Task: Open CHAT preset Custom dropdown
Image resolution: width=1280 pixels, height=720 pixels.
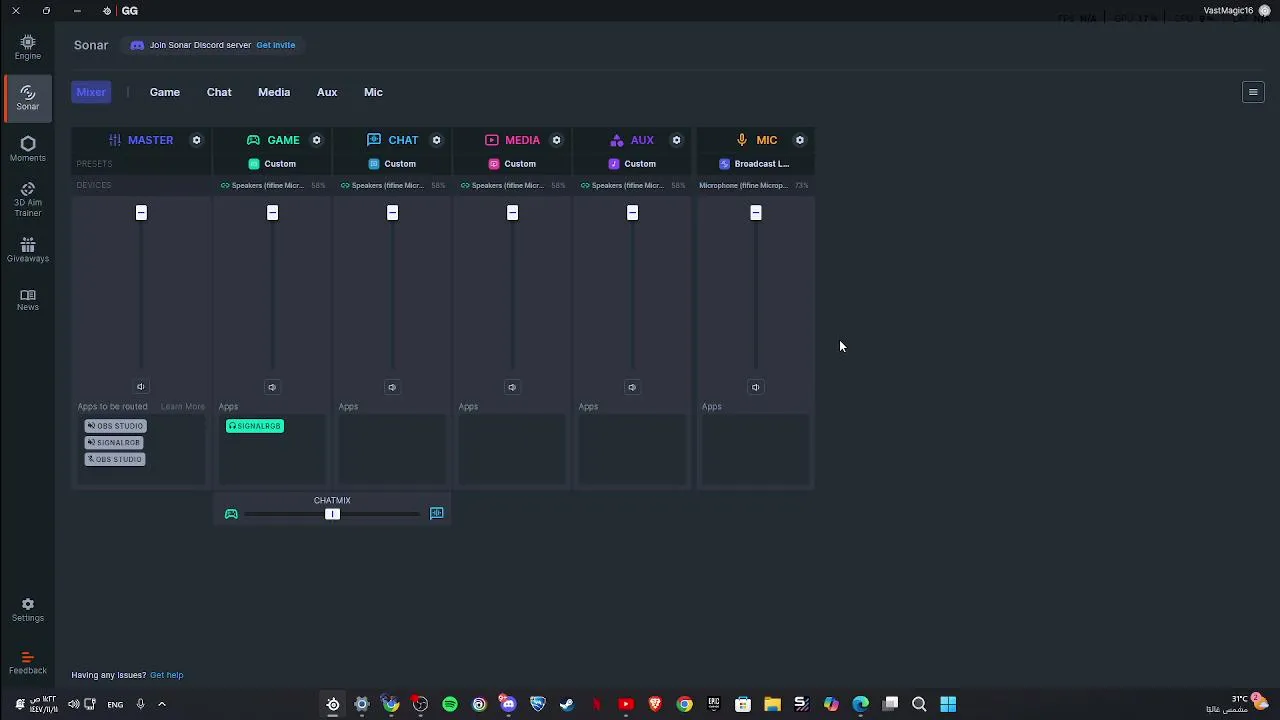Action: (x=392, y=164)
